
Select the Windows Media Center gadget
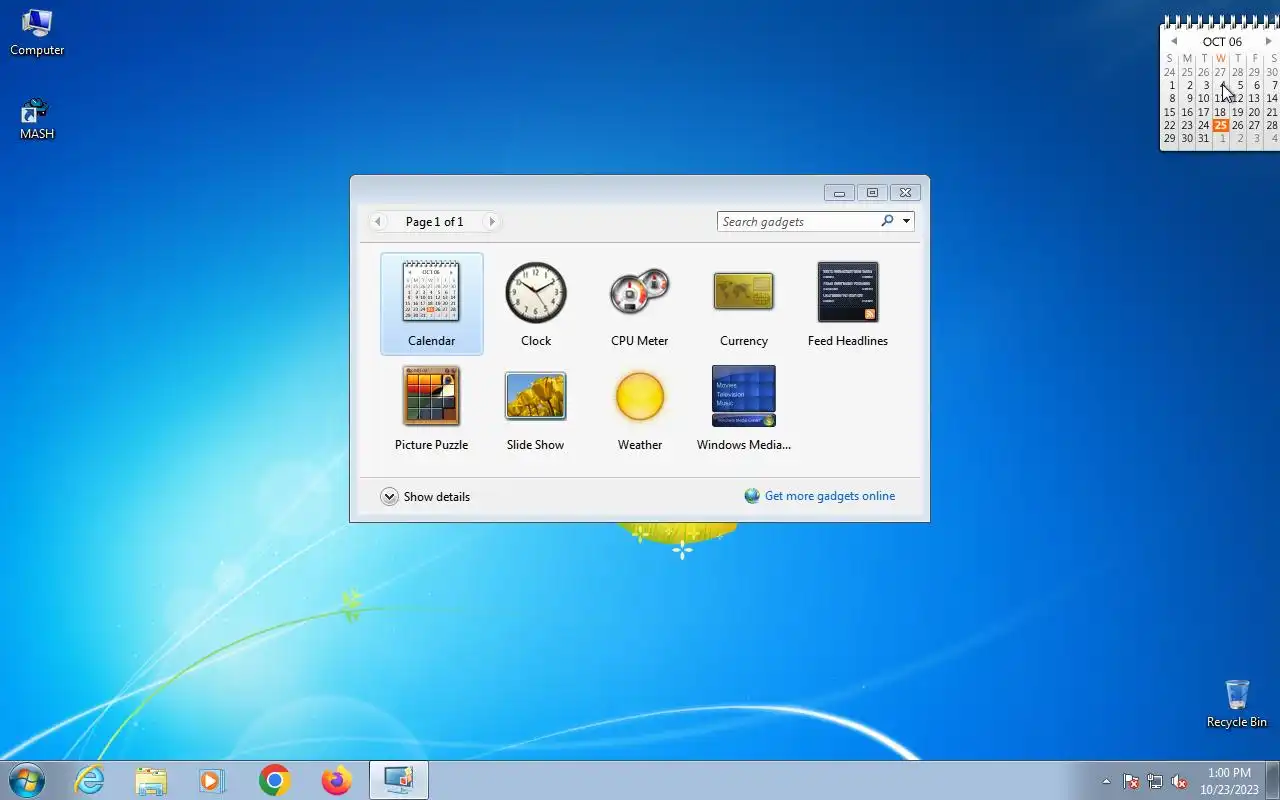(x=744, y=408)
